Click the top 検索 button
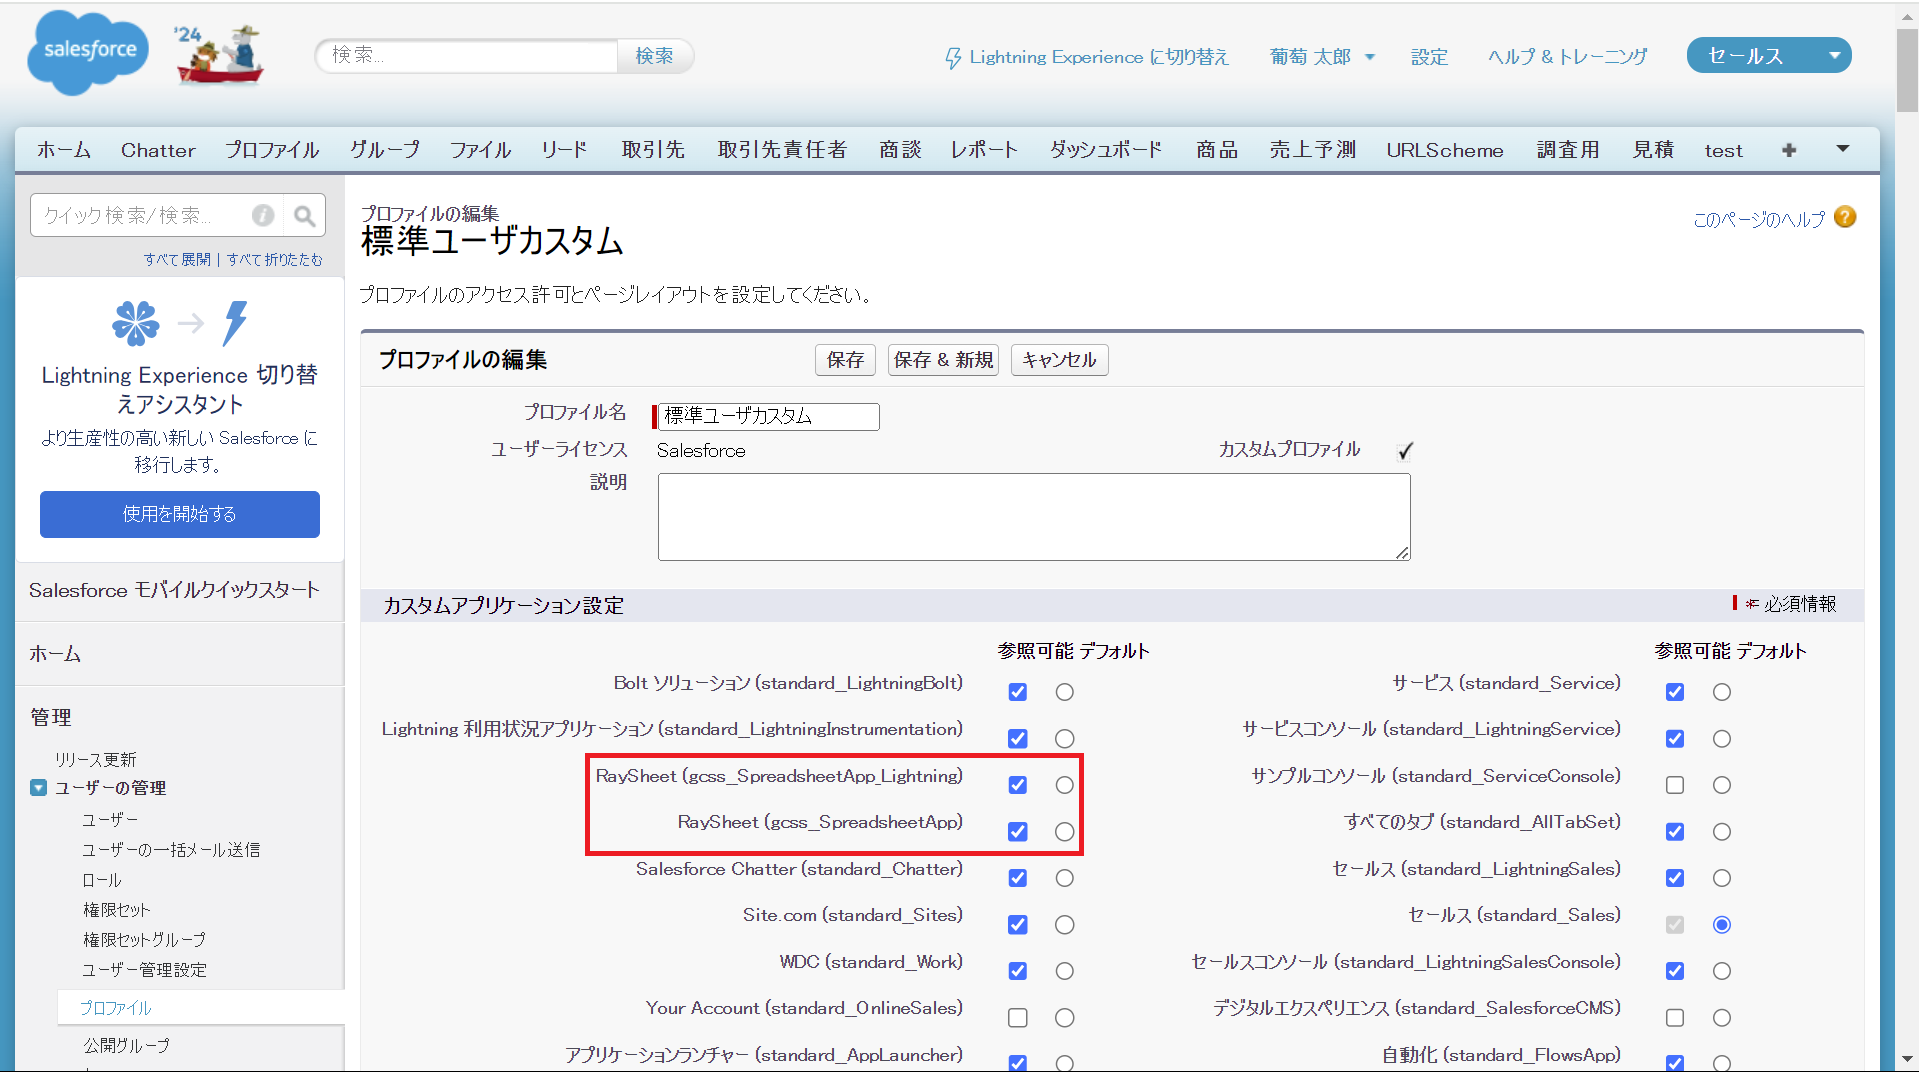 (655, 56)
